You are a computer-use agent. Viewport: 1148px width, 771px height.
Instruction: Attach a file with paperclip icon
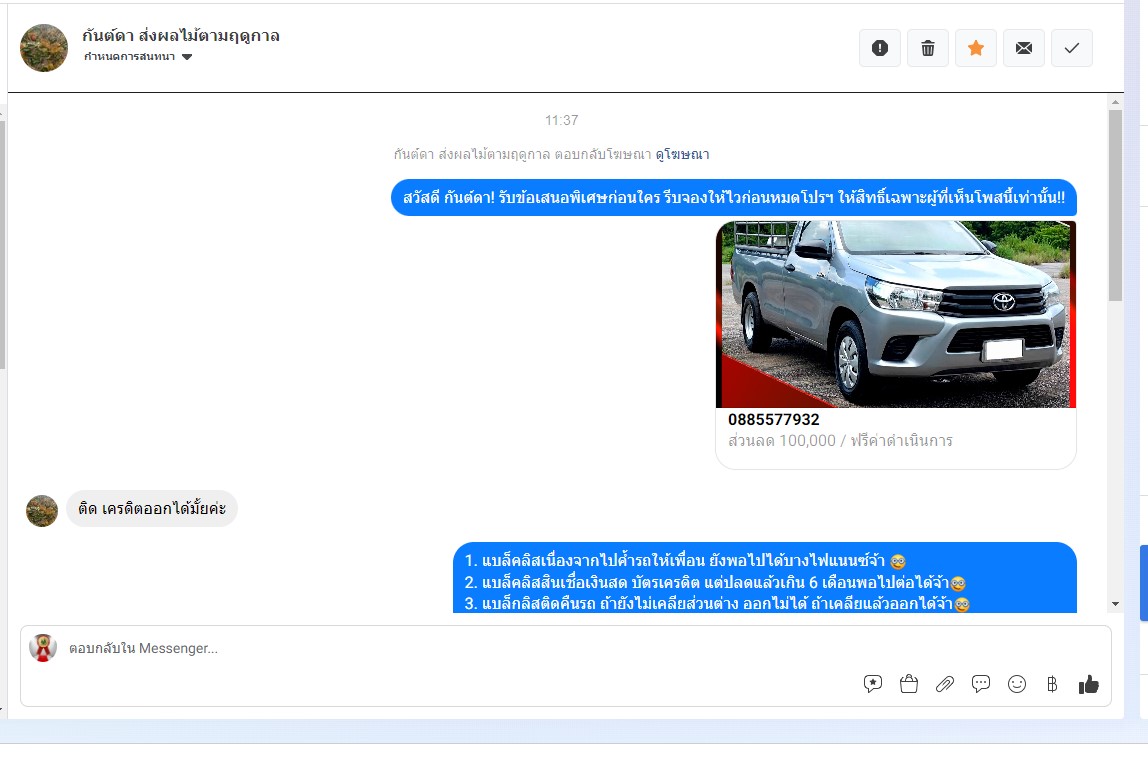(945, 684)
